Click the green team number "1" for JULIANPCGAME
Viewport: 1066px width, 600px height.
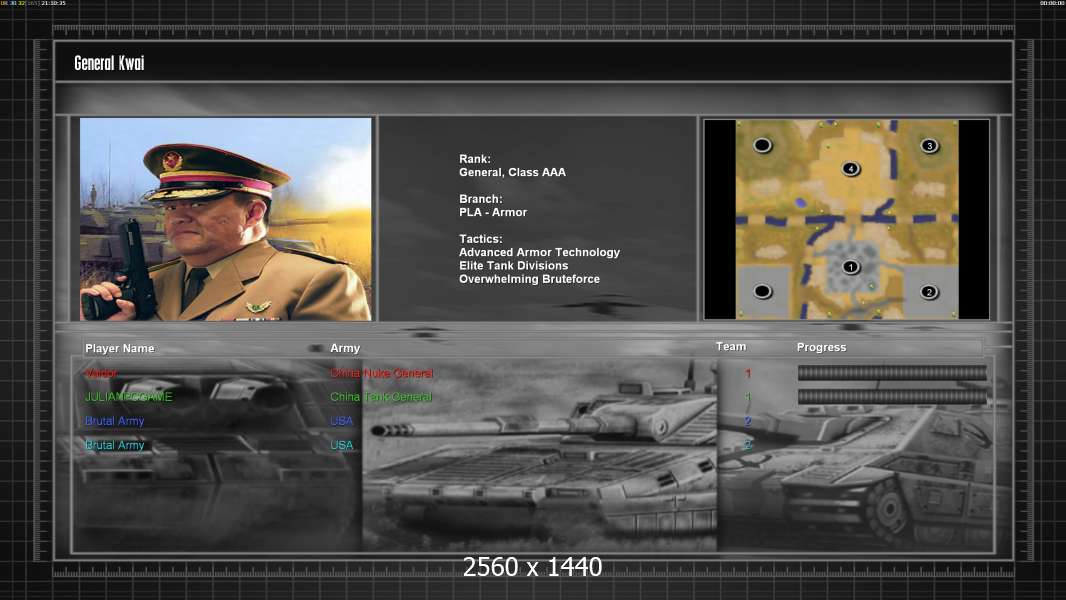click(748, 398)
